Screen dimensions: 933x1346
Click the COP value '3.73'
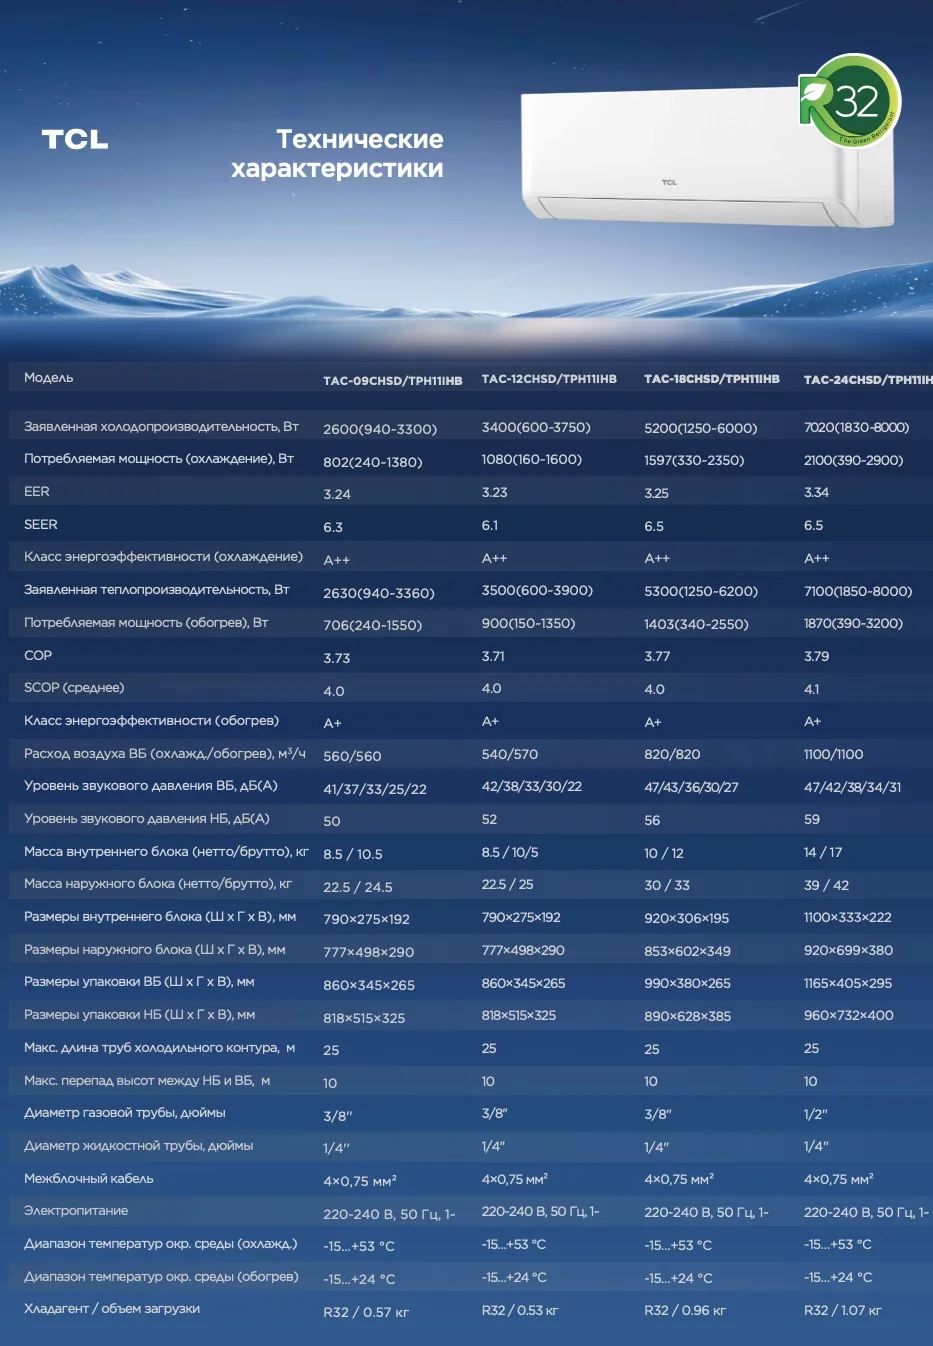click(x=337, y=658)
